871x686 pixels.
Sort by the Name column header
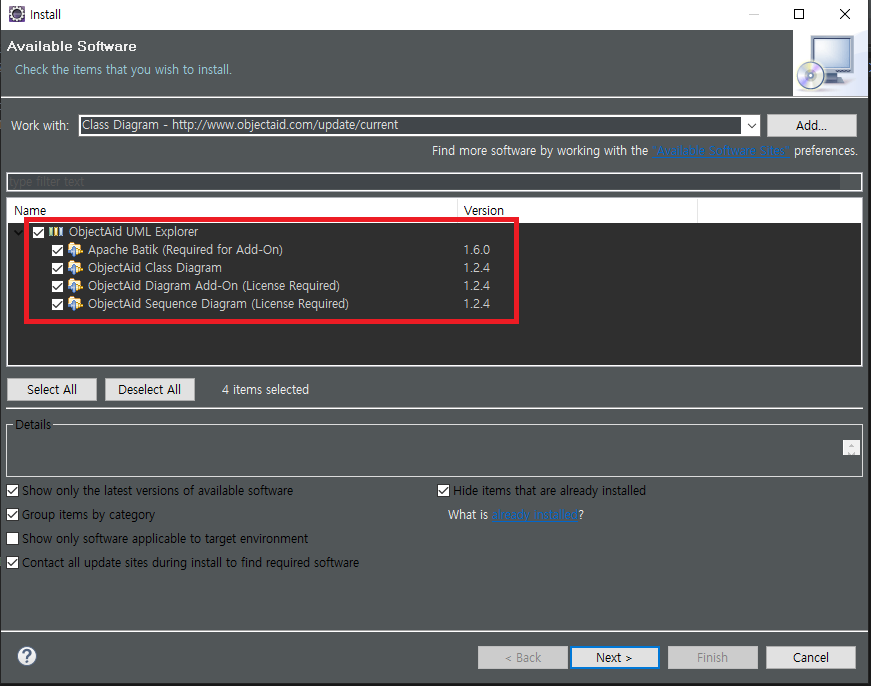pyautogui.click(x=232, y=211)
